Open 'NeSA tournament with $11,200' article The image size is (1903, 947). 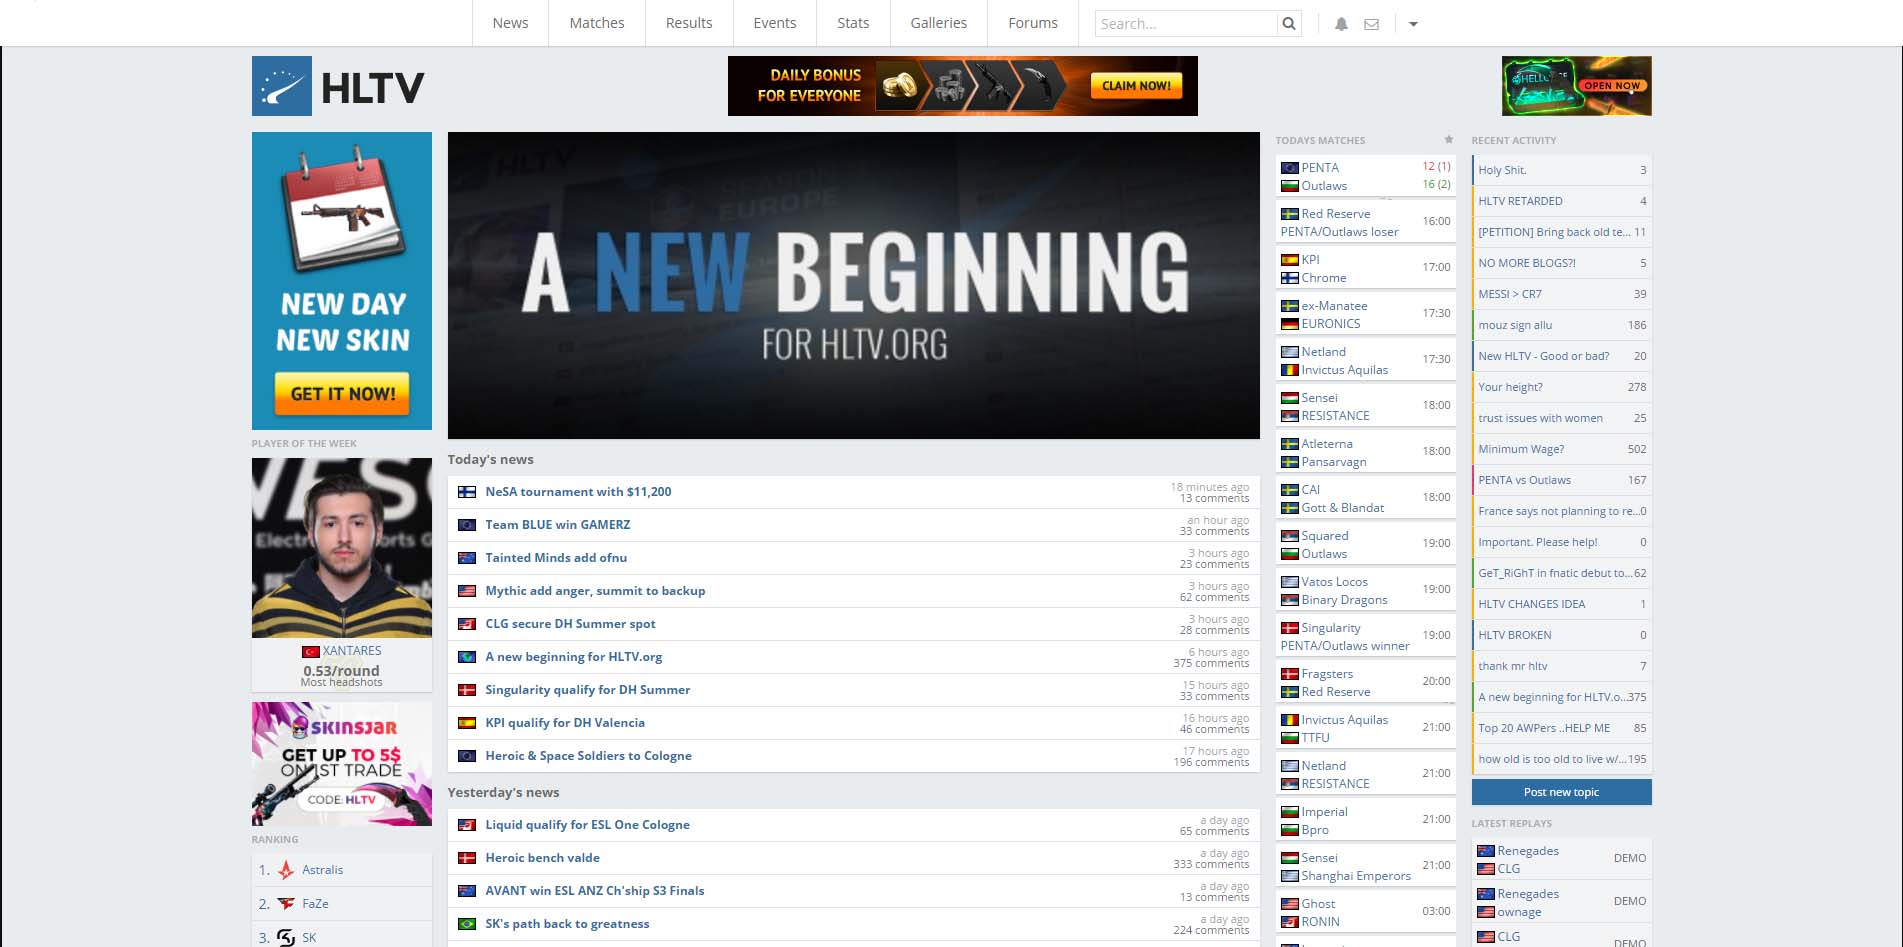577,492
